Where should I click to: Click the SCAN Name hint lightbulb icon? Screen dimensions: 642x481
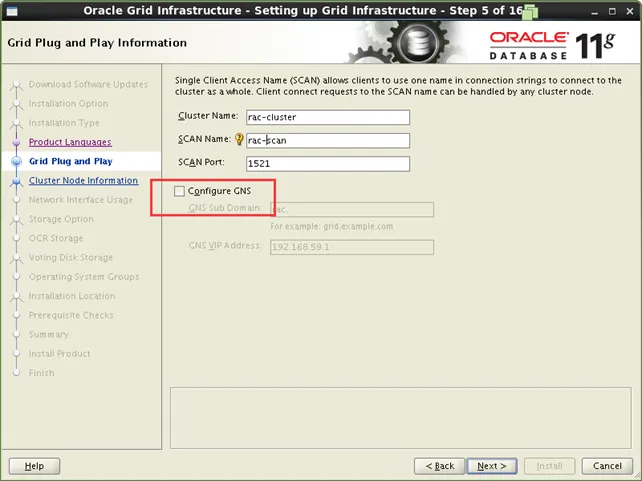[x=239, y=140]
